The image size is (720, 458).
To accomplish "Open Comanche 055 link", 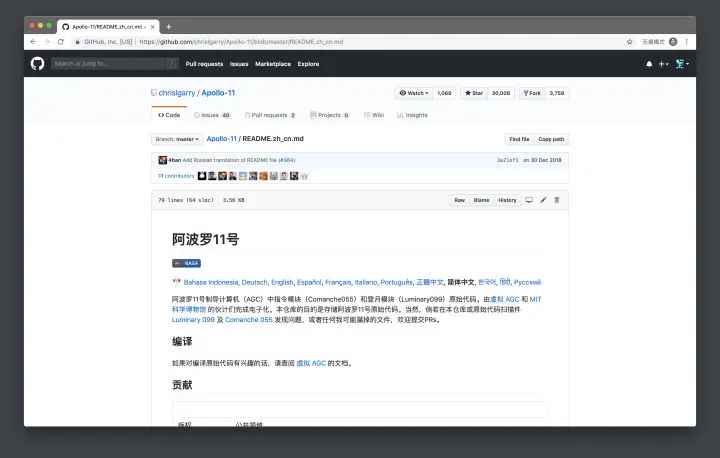I will click(248, 320).
